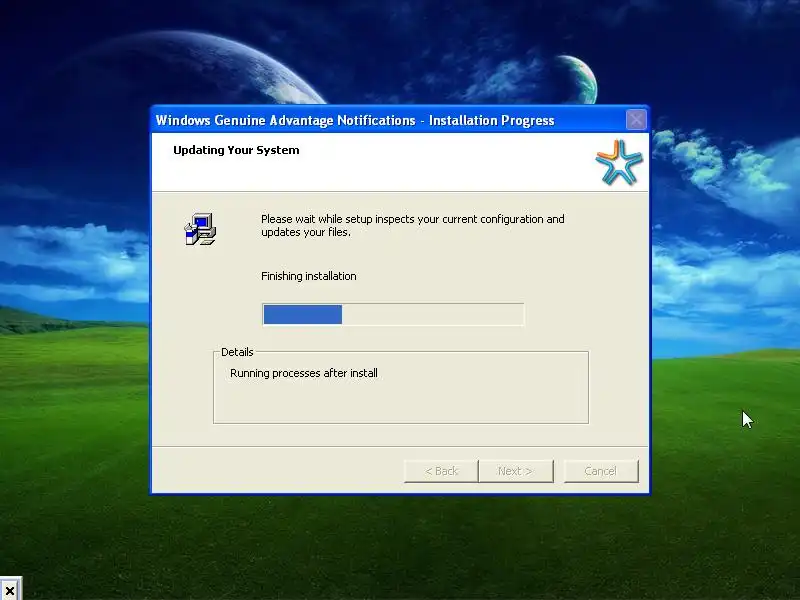Click the X icon at screen corner
The height and width of the screenshot is (600, 800).
[10, 590]
